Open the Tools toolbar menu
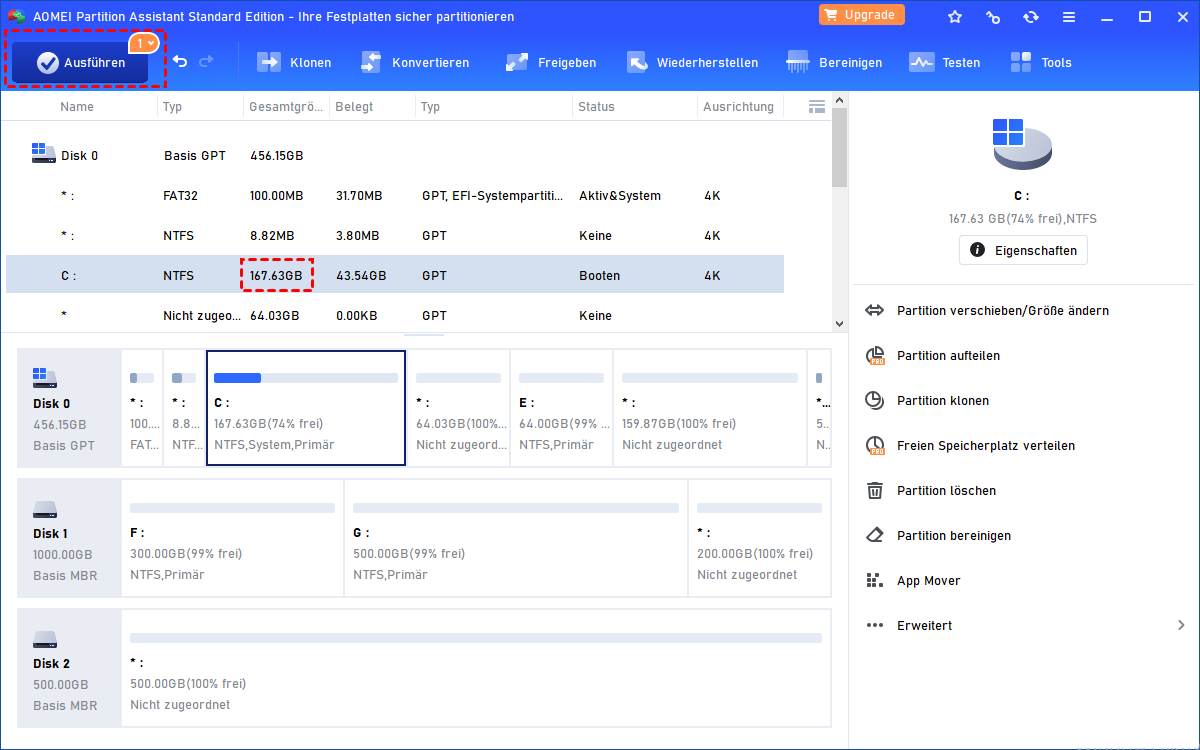 click(1041, 62)
